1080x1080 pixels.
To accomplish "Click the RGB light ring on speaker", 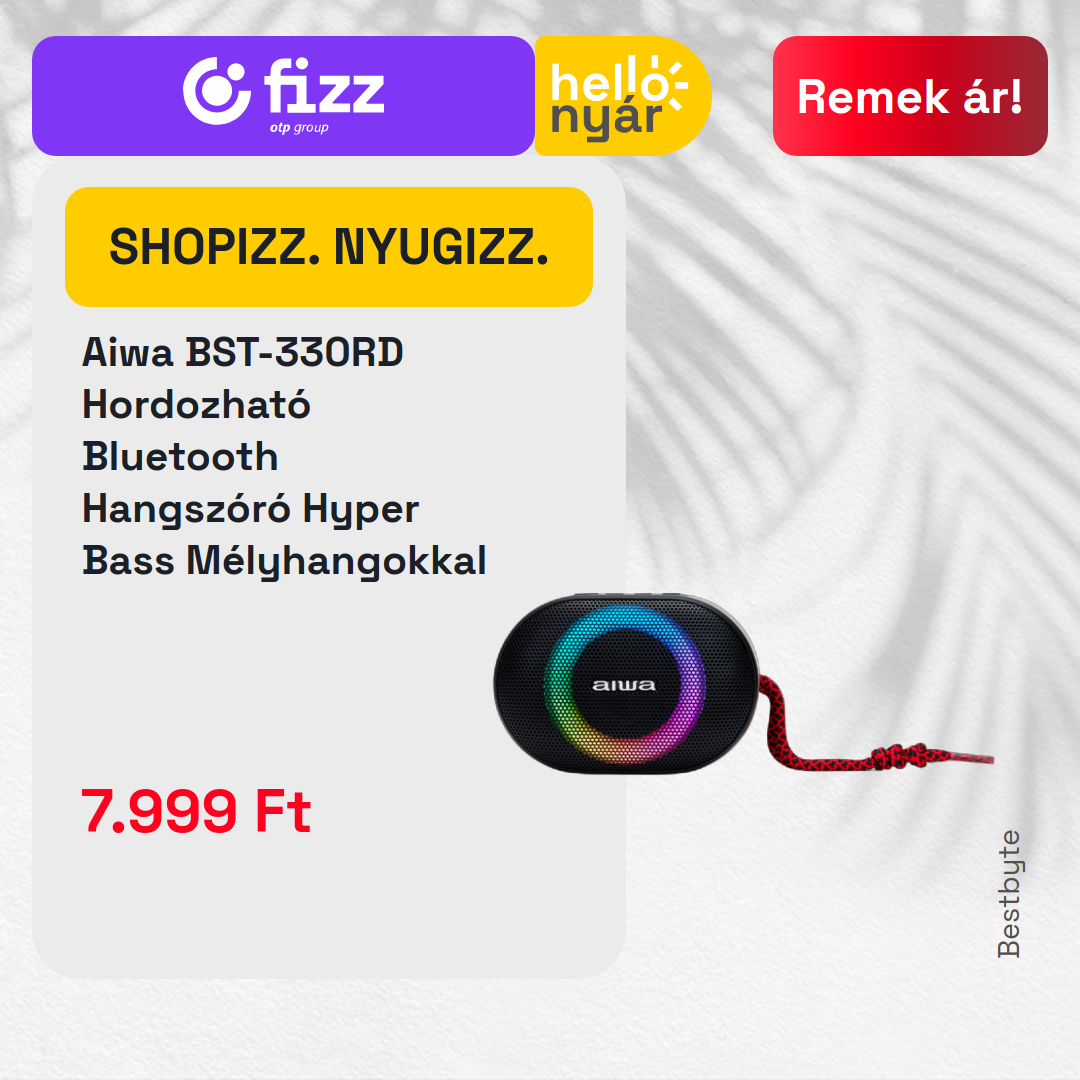I will click(x=625, y=684).
